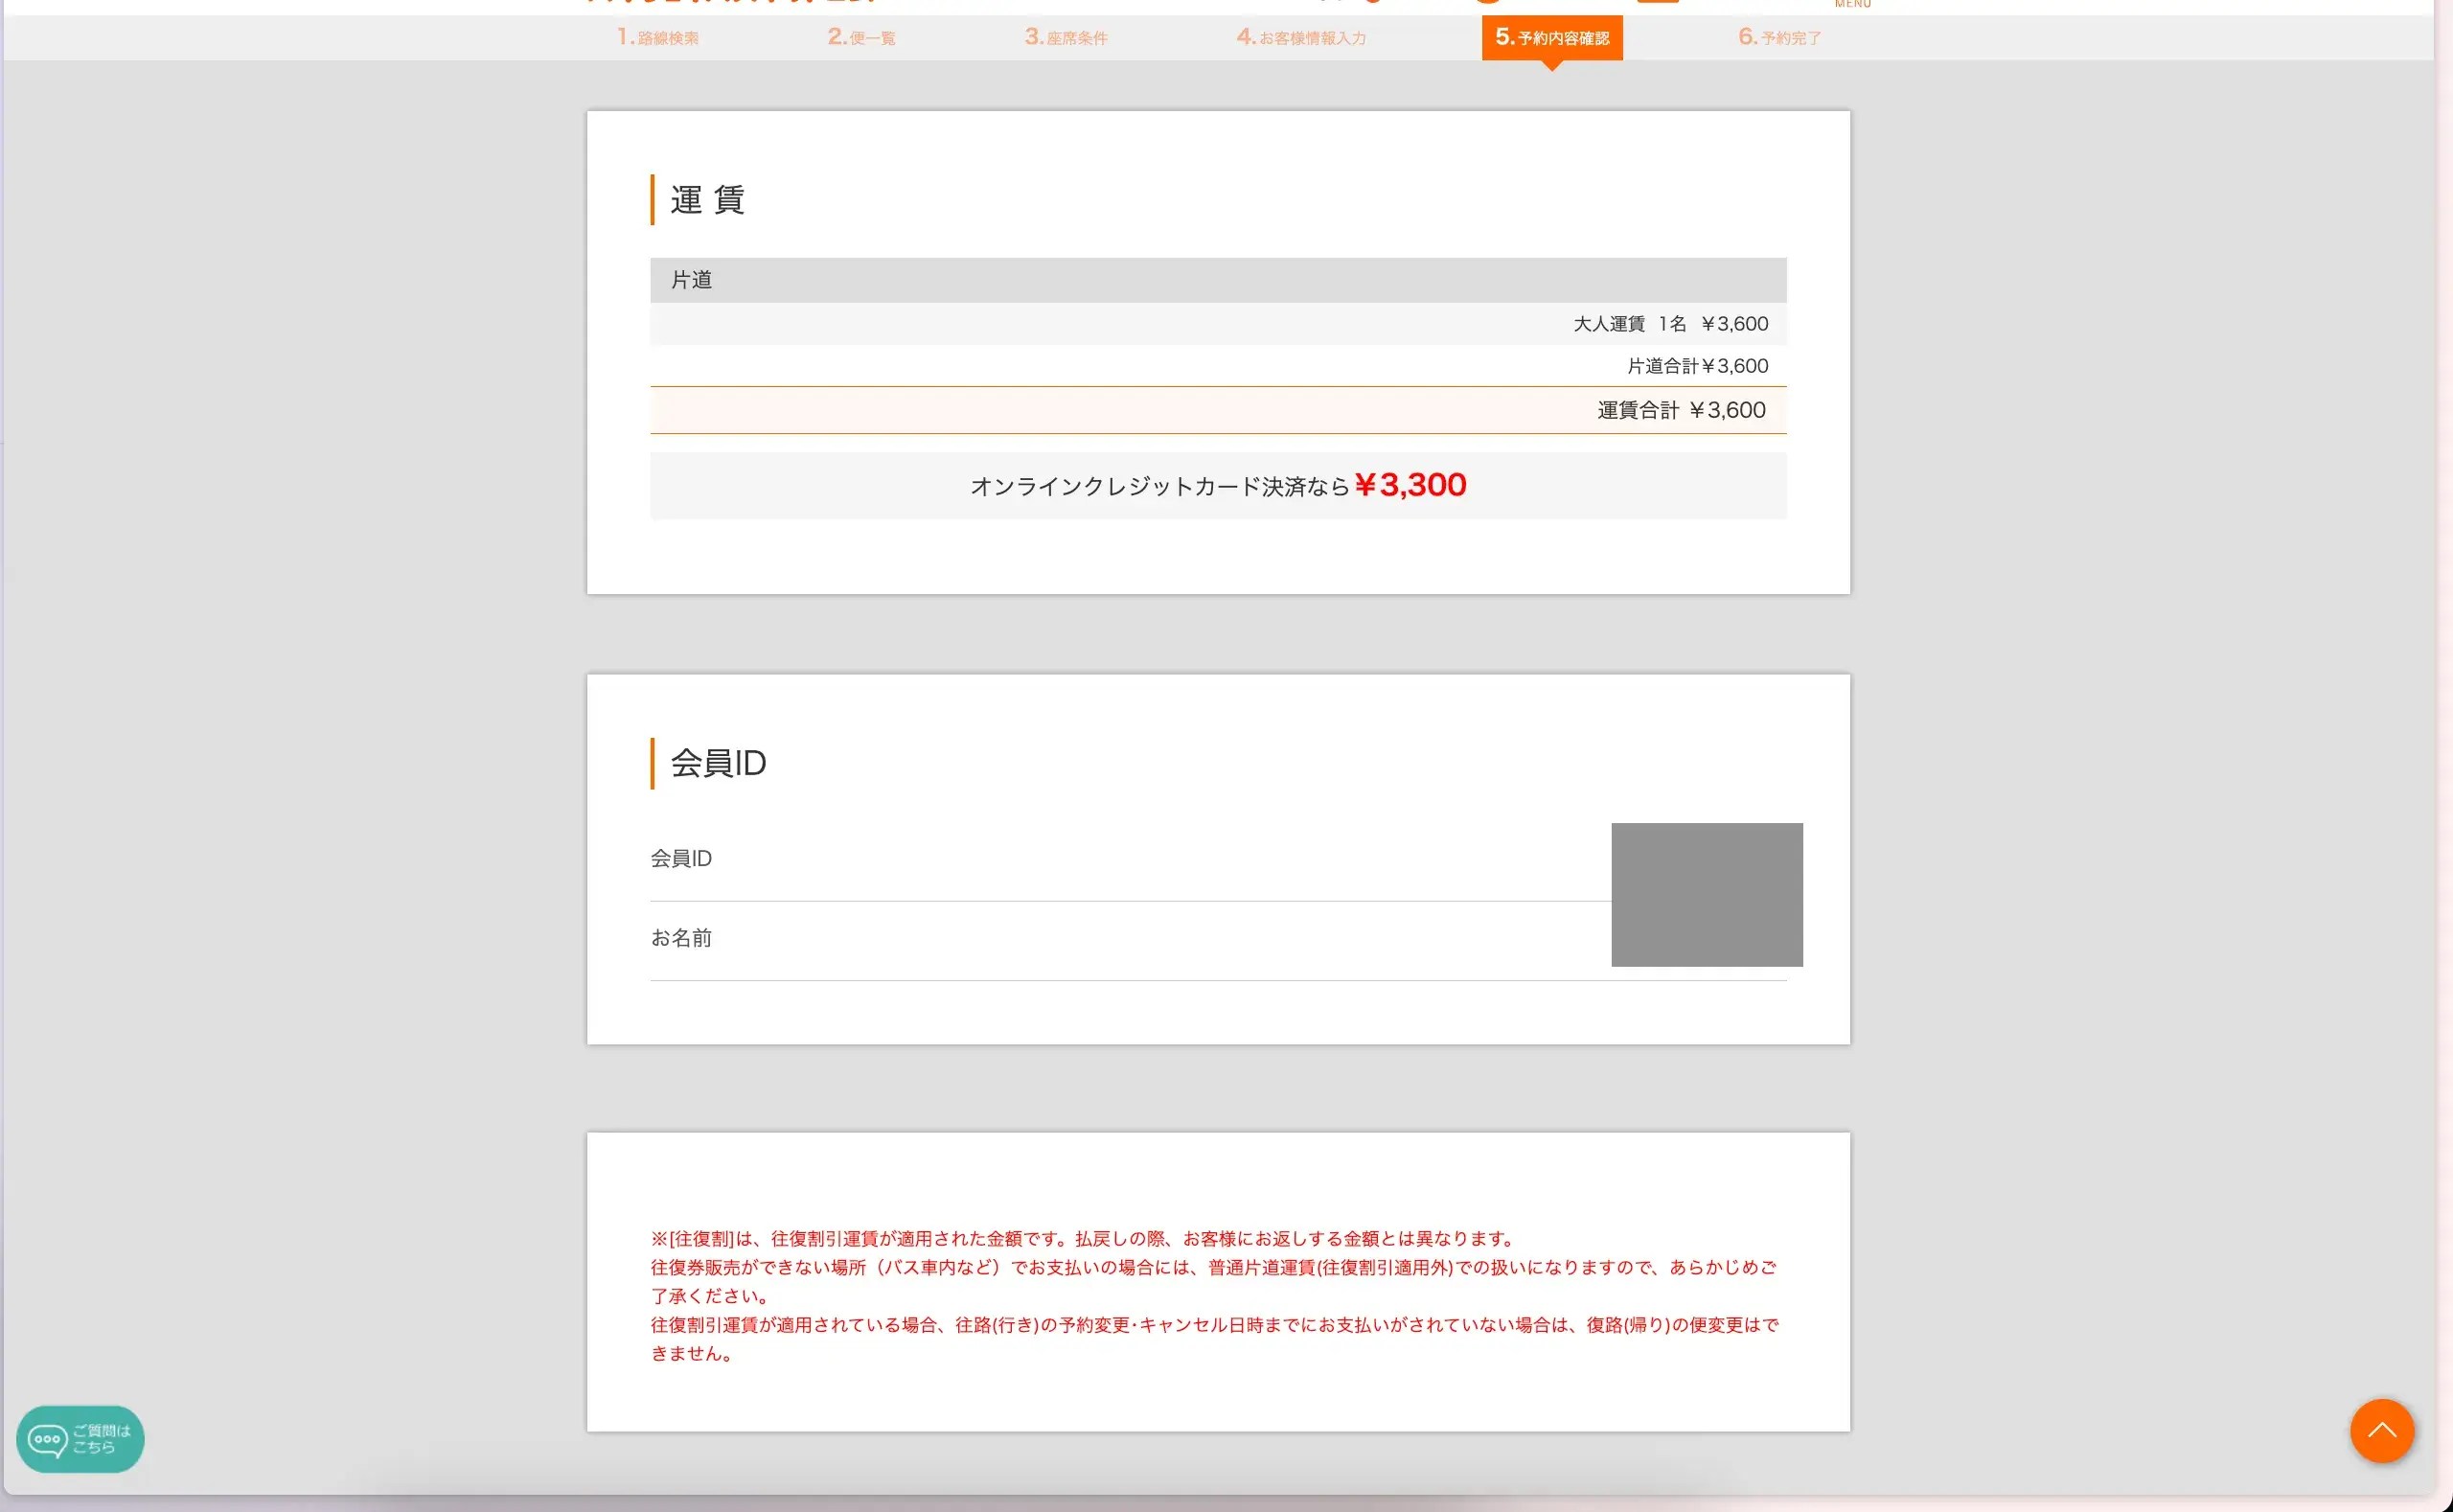The image size is (2453, 1512).
Task: Go to step 2 便一覧
Action: (x=861, y=38)
